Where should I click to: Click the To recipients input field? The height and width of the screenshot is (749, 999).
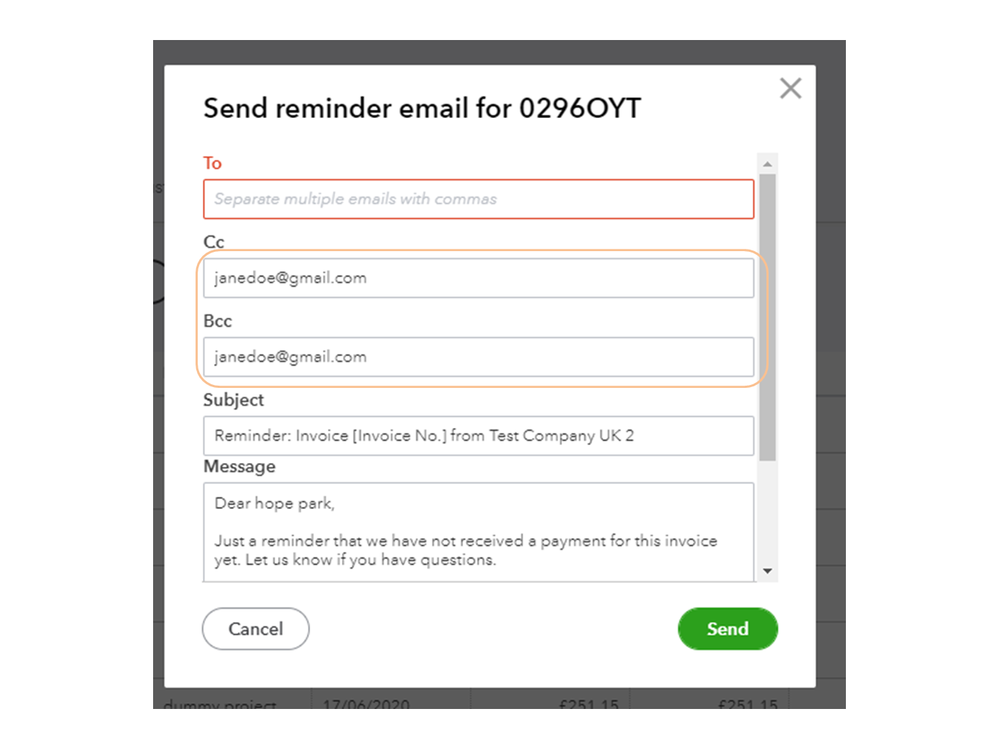[x=478, y=199]
